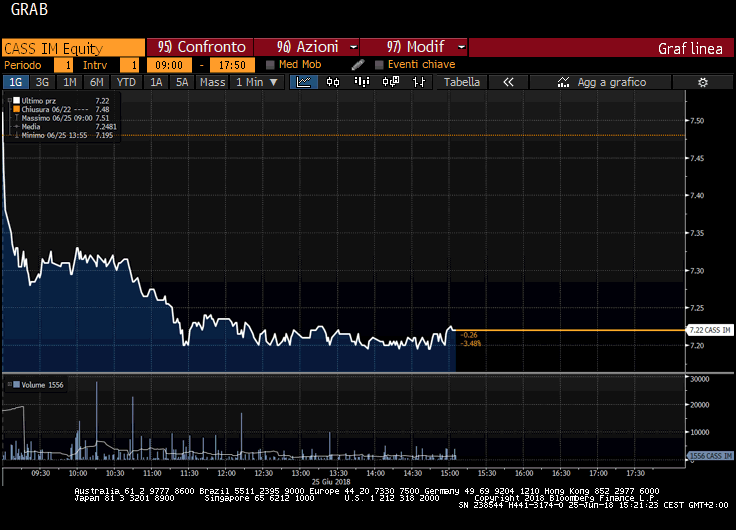Switch to the candlestick chart icon
Screen dimensions: 736x530
[x=333, y=82]
